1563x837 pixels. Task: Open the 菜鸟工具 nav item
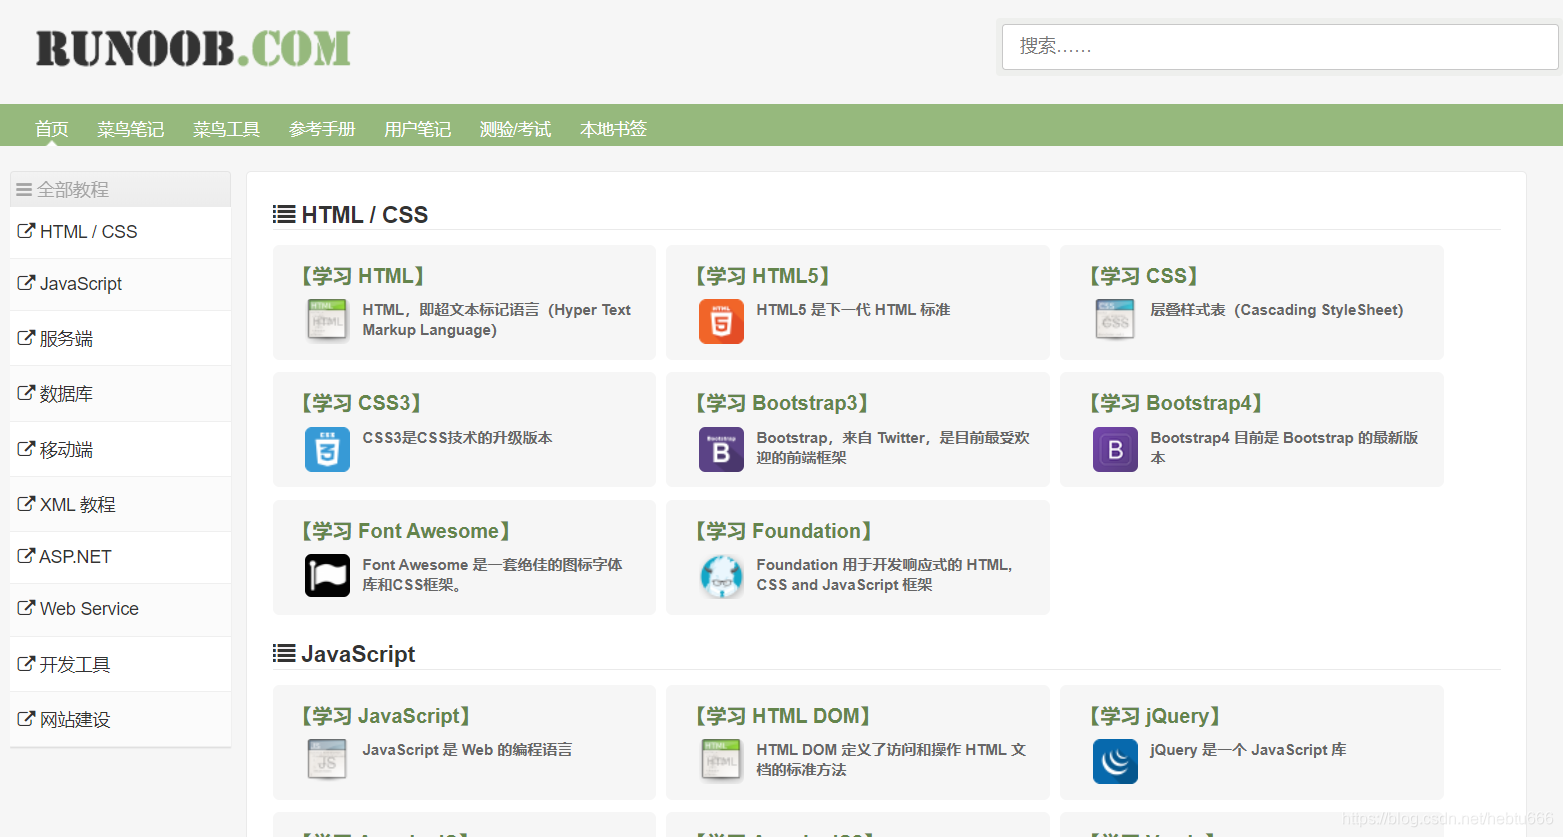[226, 129]
